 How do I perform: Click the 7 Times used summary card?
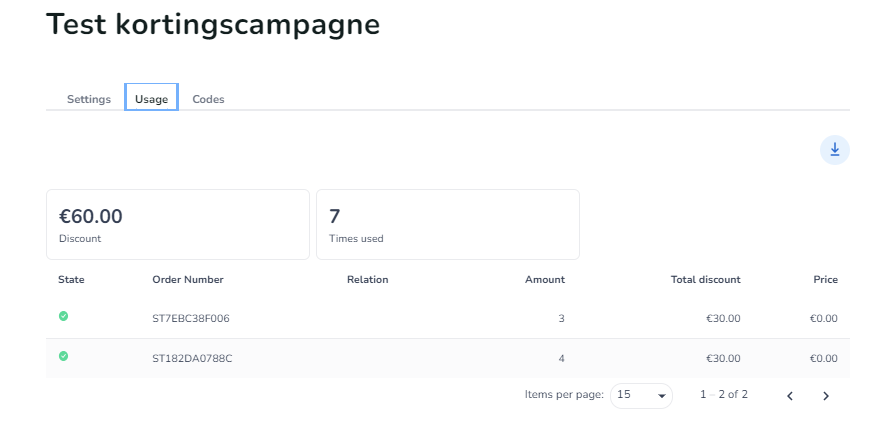(447, 225)
